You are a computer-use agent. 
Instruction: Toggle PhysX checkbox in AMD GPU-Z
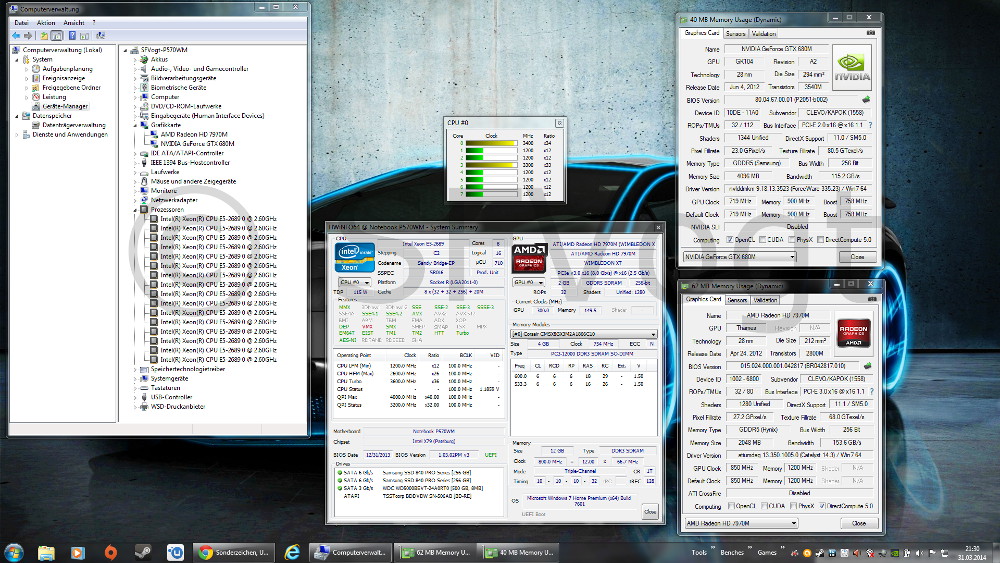click(x=793, y=506)
